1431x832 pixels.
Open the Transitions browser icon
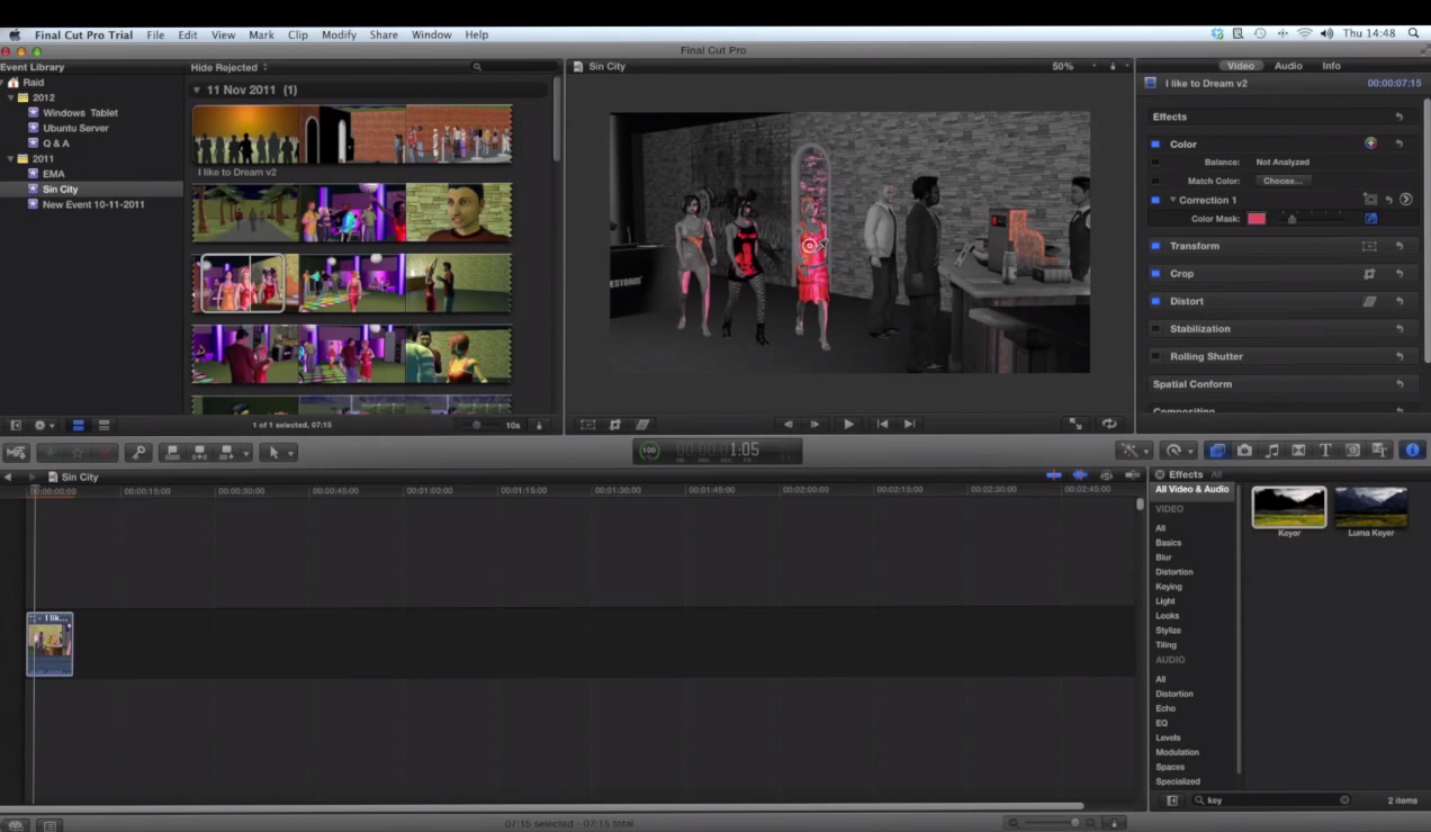point(1298,450)
